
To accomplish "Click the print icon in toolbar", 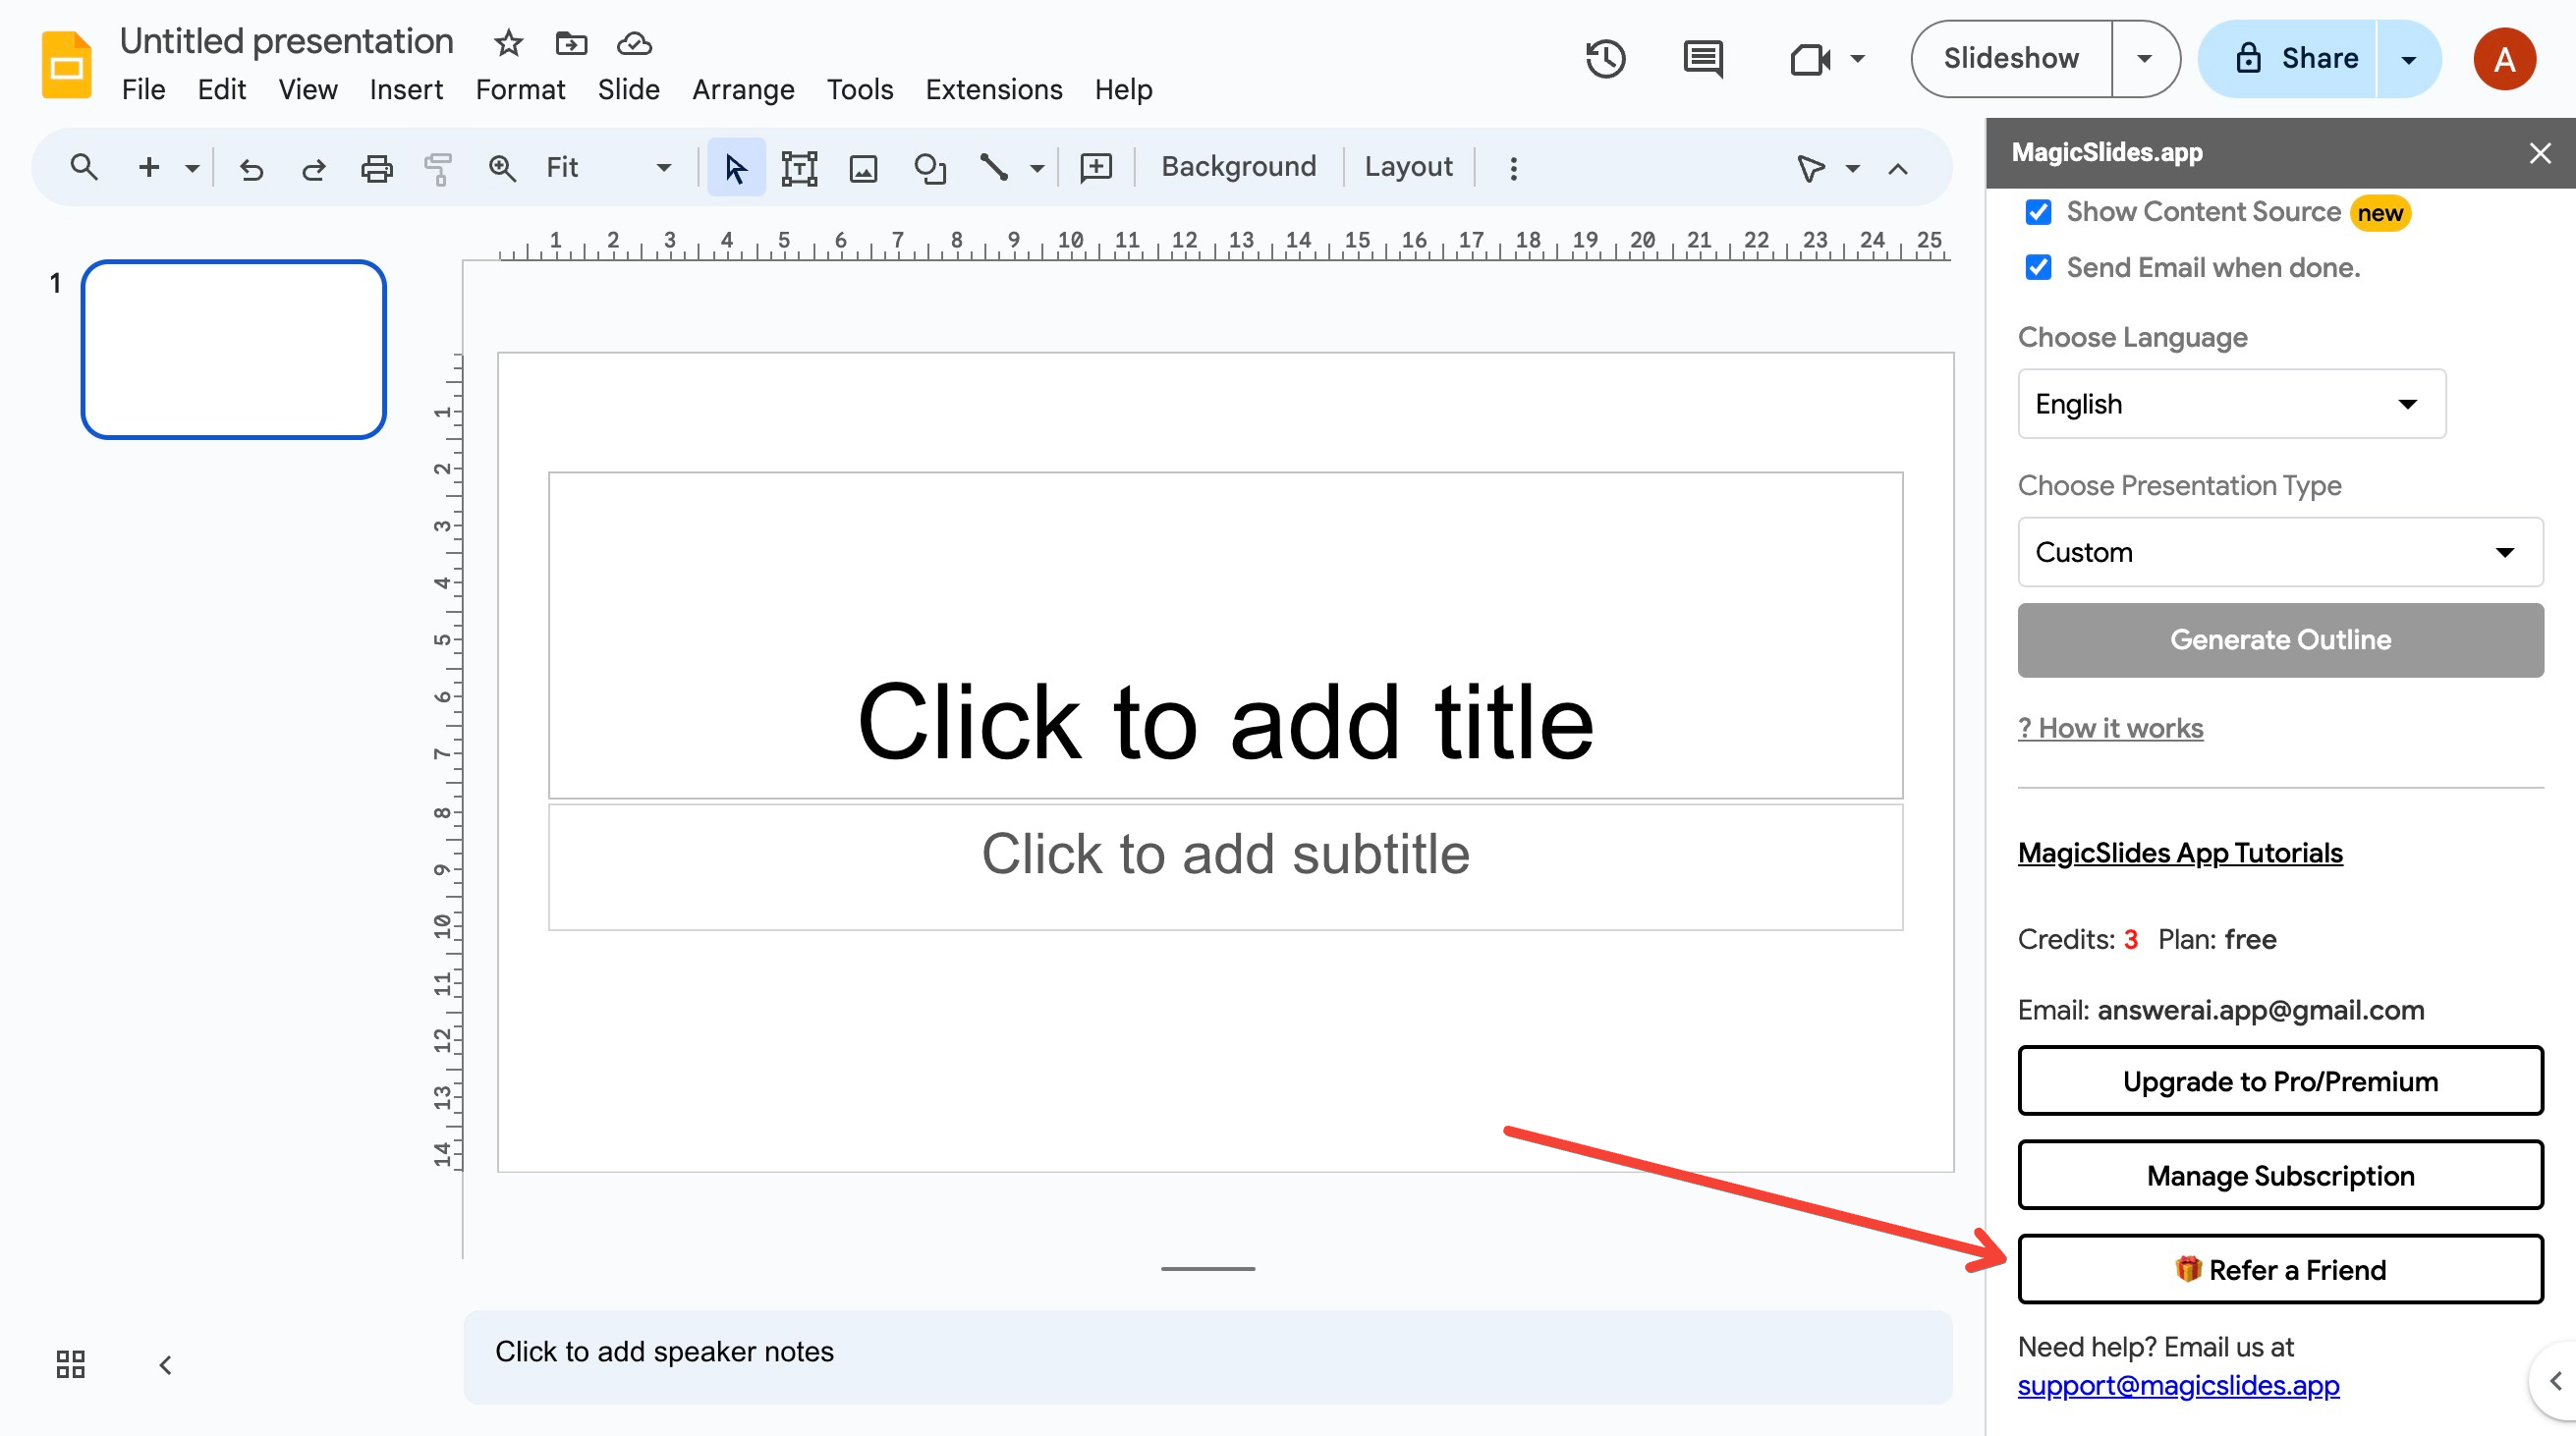I will tap(376, 168).
